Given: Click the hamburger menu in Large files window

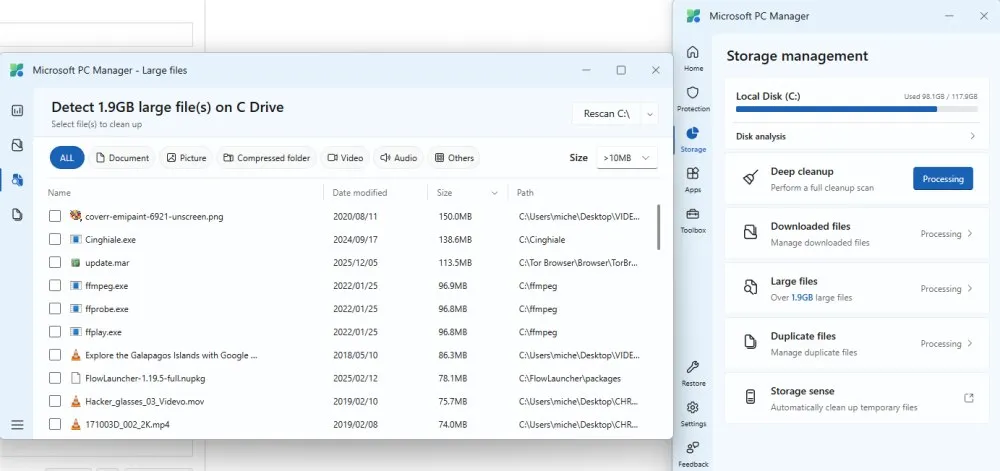Looking at the screenshot, I should [x=17, y=424].
